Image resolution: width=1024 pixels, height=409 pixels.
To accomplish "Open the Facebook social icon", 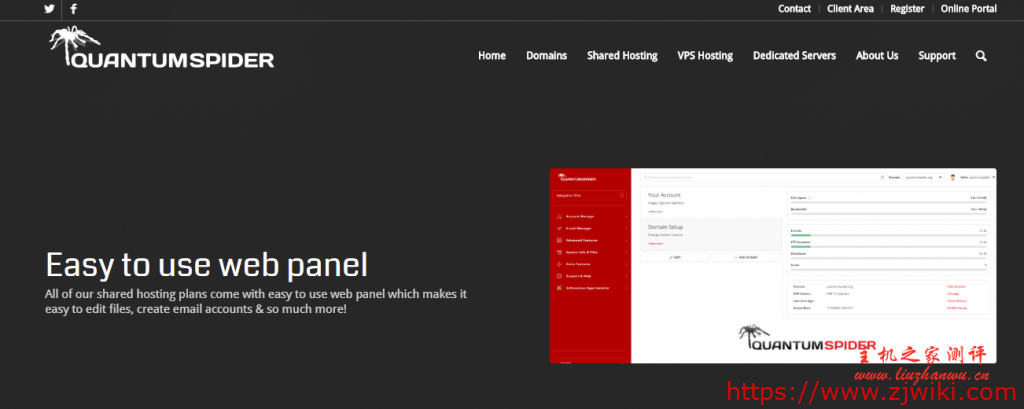I will click(x=74, y=9).
